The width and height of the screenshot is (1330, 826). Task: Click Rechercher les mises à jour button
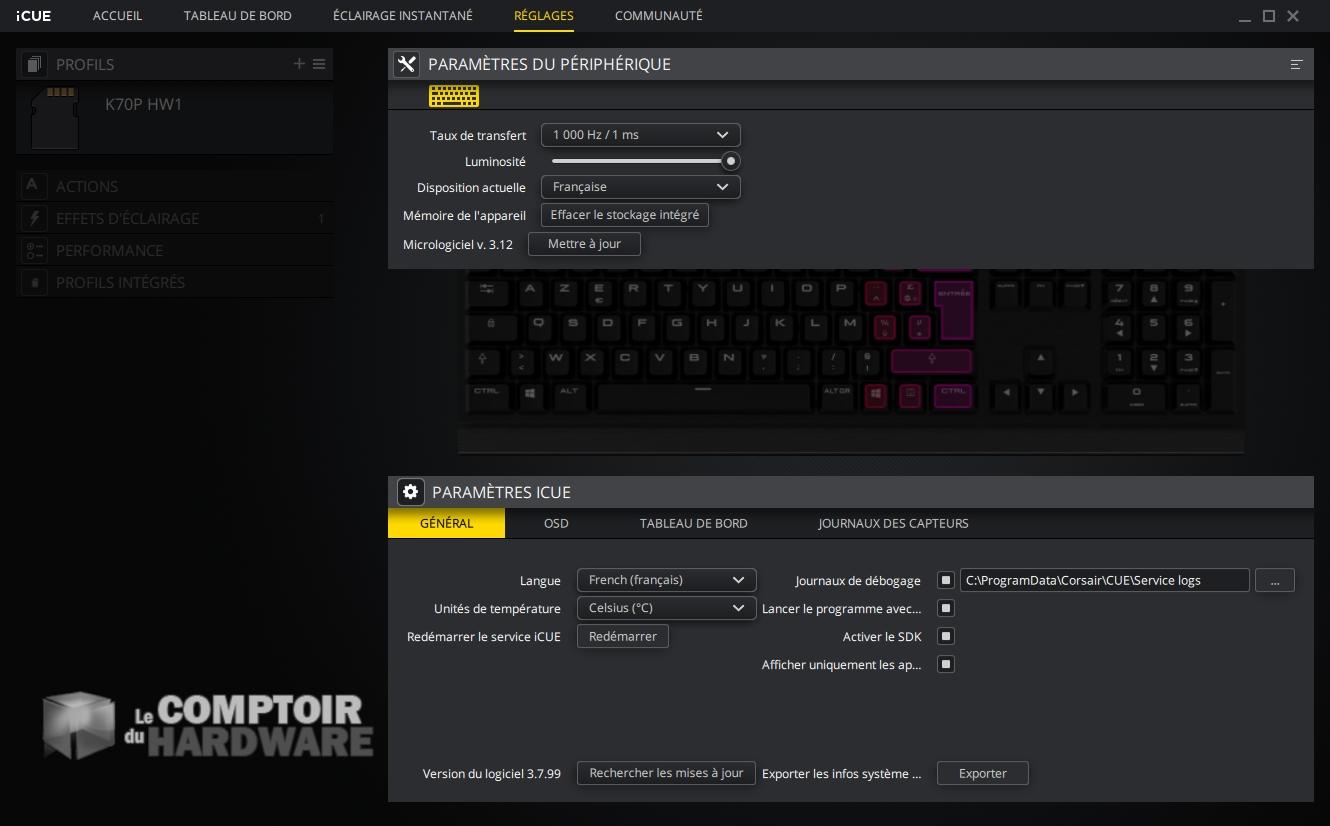[666, 773]
